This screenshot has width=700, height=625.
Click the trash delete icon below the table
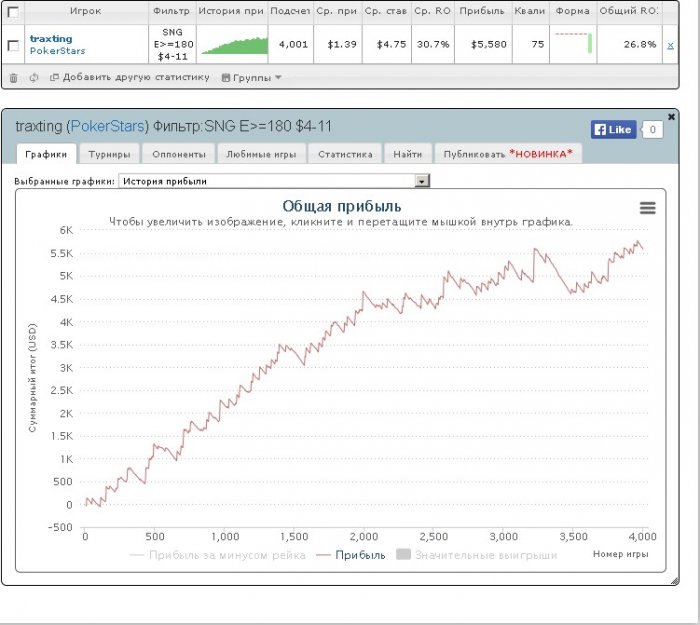pyautogui.click(x=13, y=78)
